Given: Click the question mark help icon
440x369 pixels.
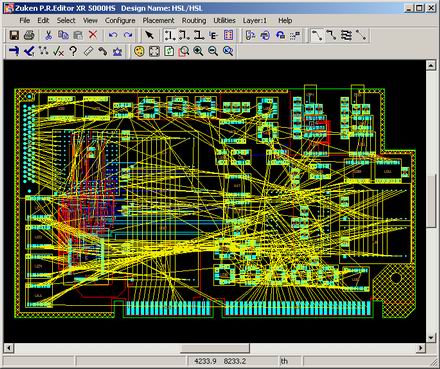Looking at the screenshot, I should point(73,51).
